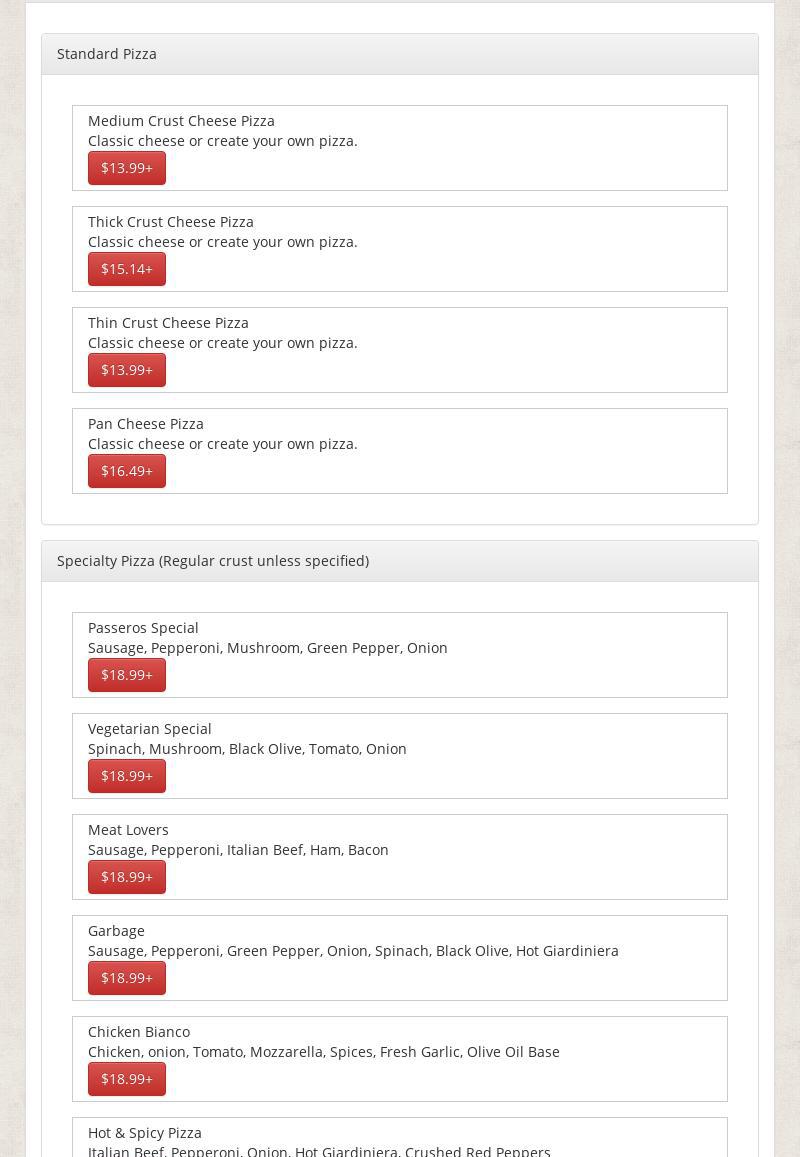Open the Passeros Special item title
800x1157 pixels.
(143, 628)
